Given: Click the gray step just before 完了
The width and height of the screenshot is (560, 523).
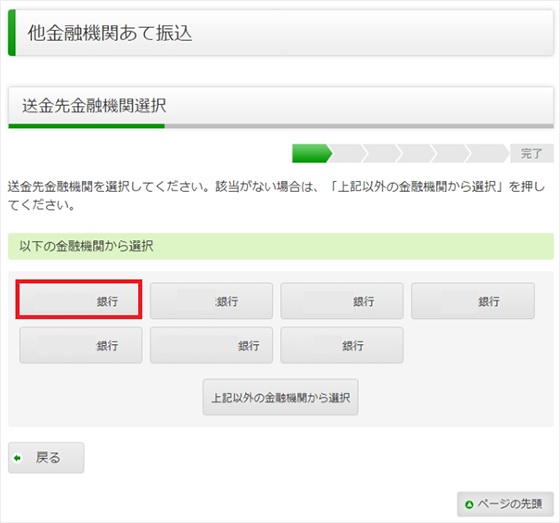Looking at the screenshot, I should click(486, 153).
